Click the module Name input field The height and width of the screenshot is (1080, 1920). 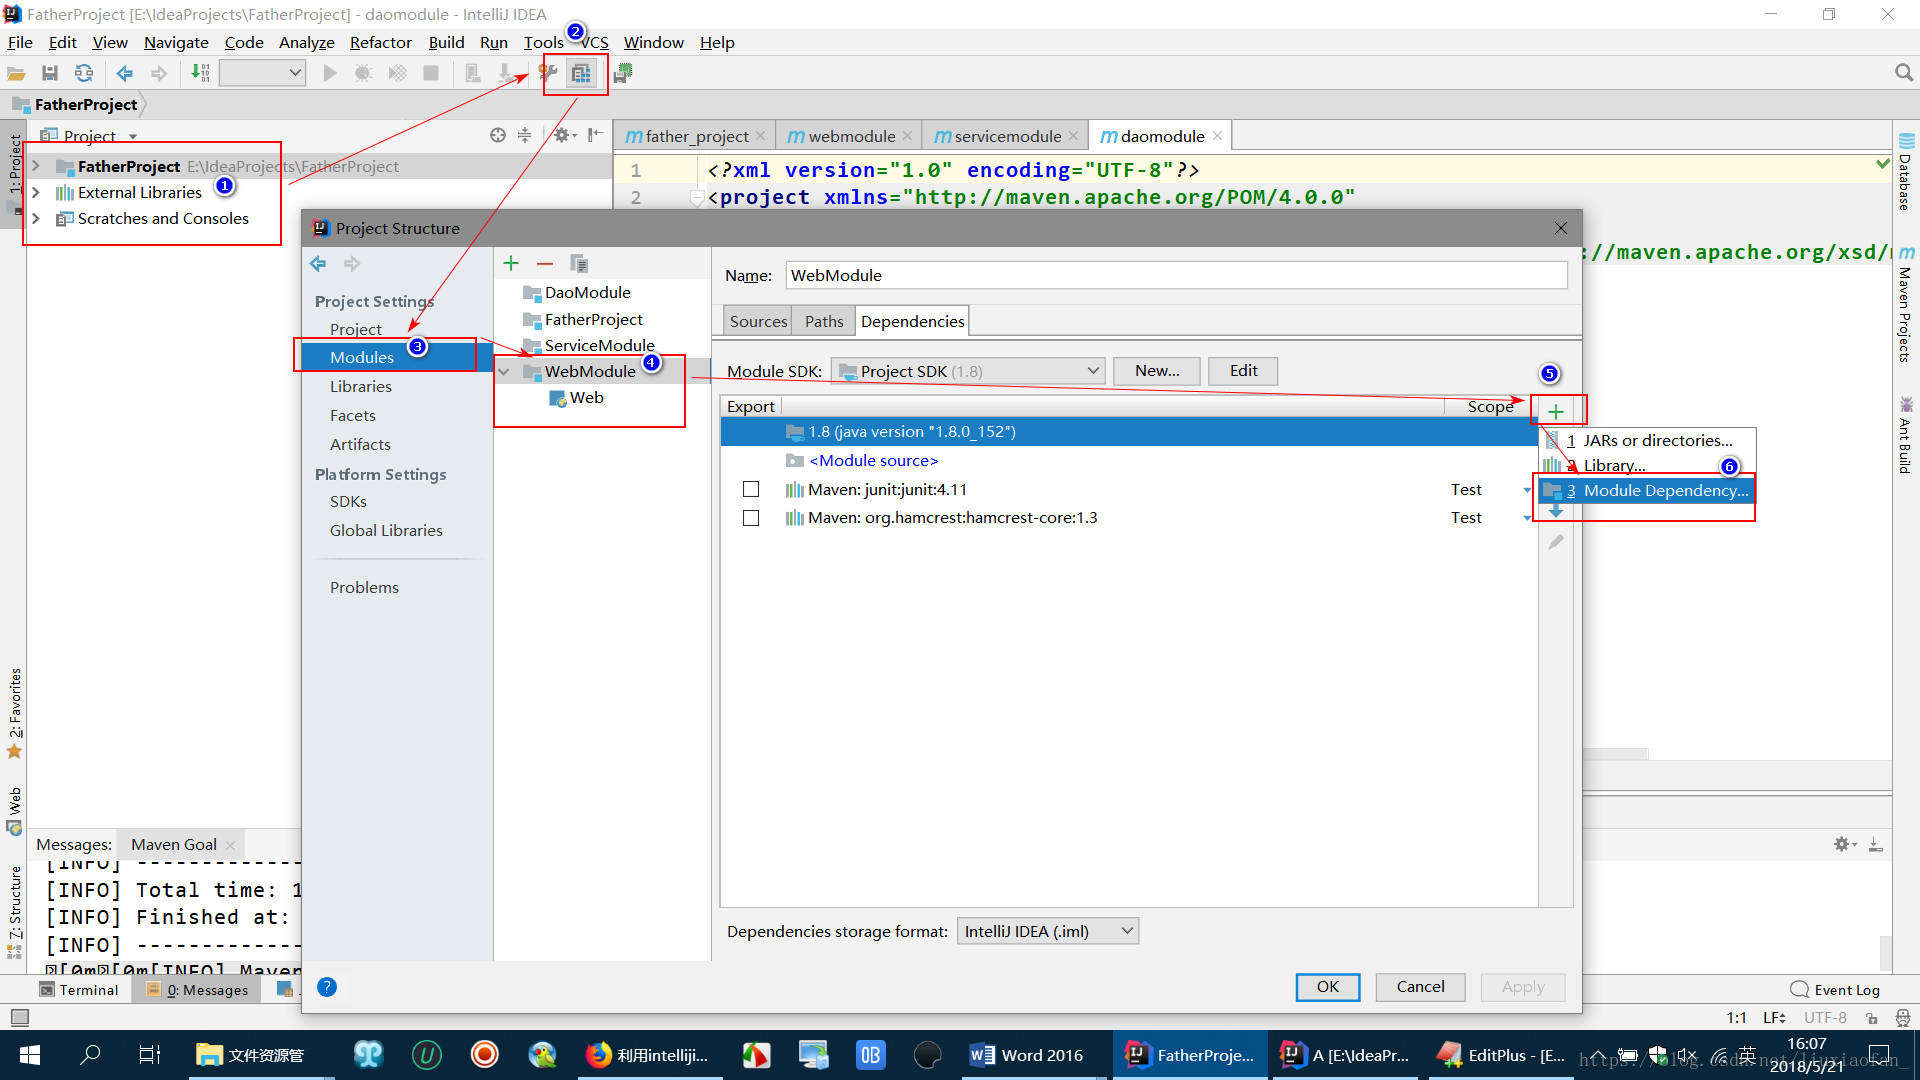tap(1175, 275)
